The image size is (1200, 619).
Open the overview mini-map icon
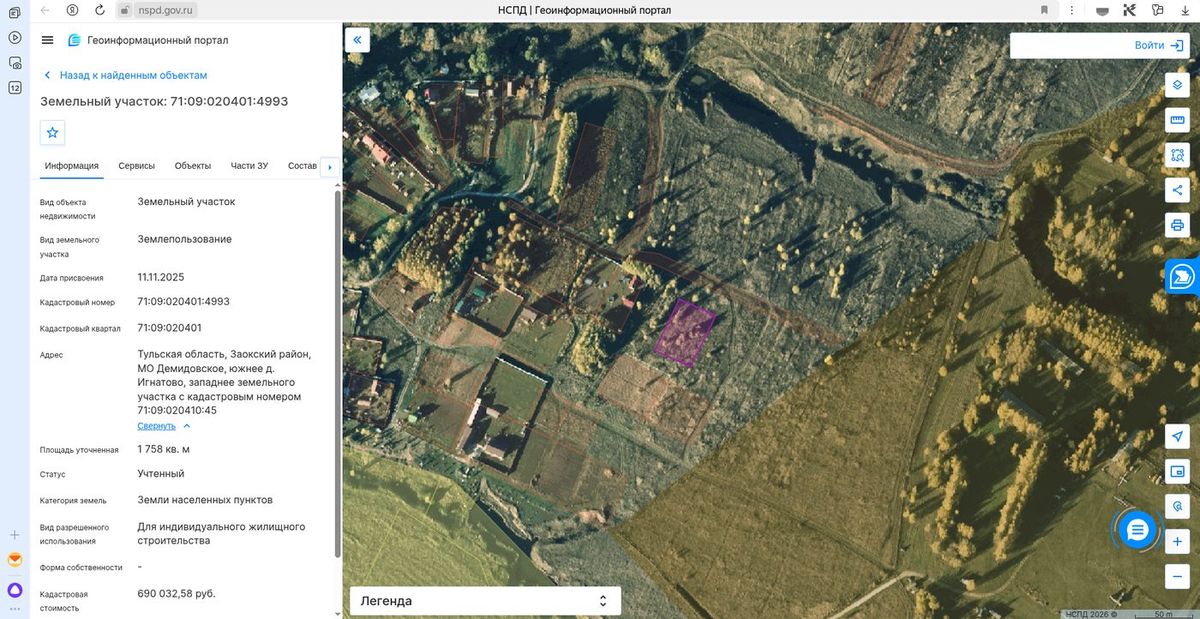coord(1177,472)
